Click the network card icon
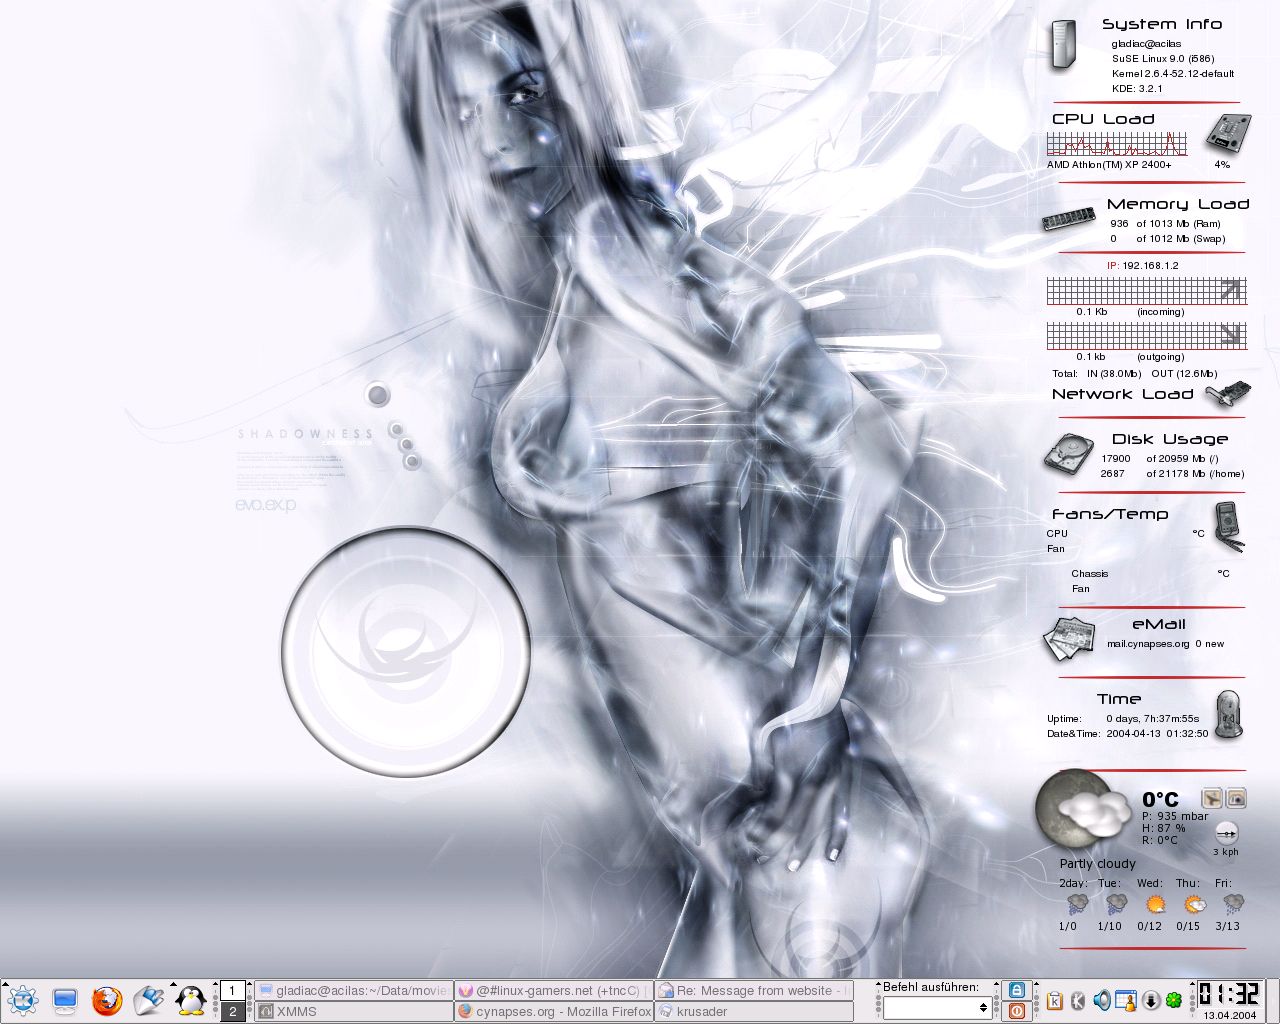Screen dimensions: 1280x1024 point(1227,395)
